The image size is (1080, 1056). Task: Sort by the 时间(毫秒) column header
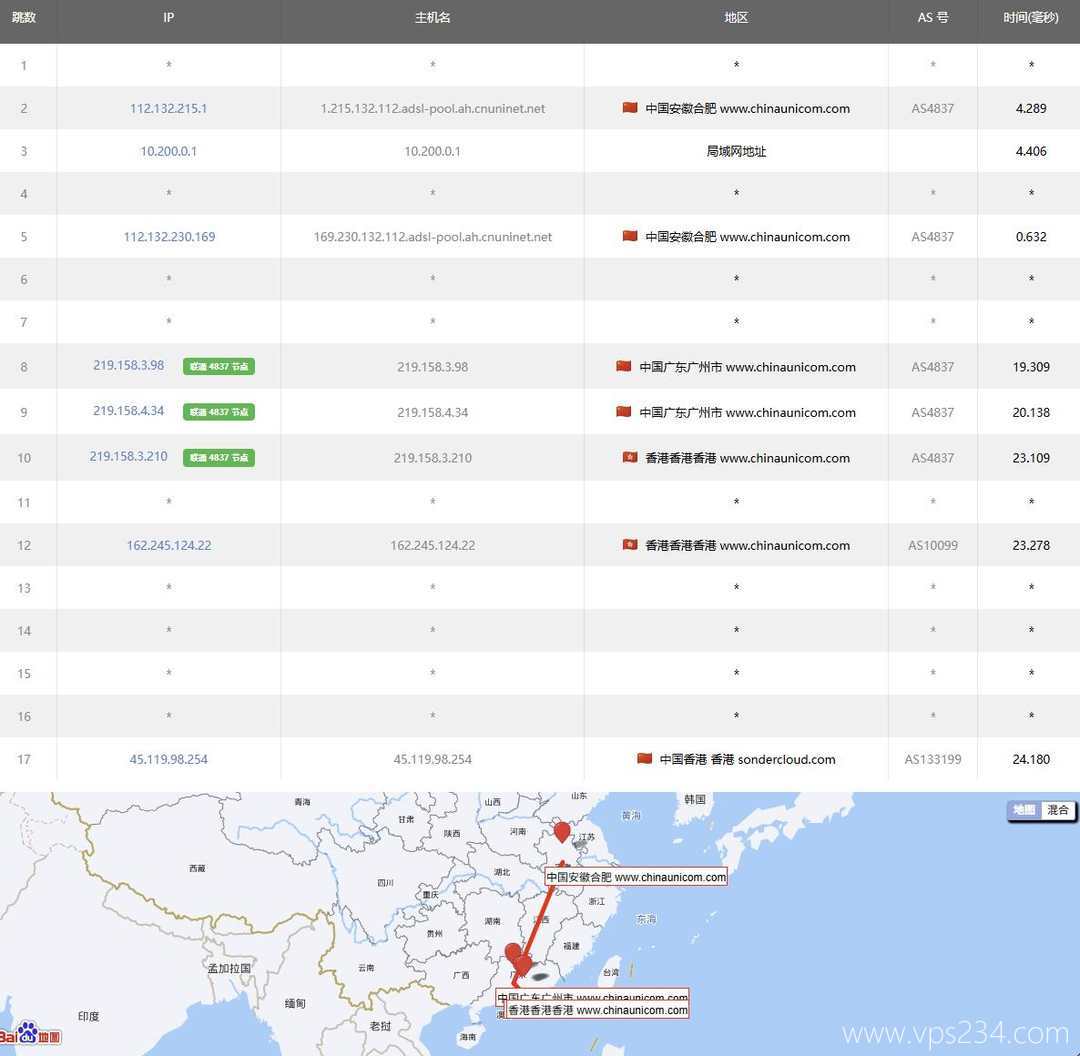click(1030, 18)
